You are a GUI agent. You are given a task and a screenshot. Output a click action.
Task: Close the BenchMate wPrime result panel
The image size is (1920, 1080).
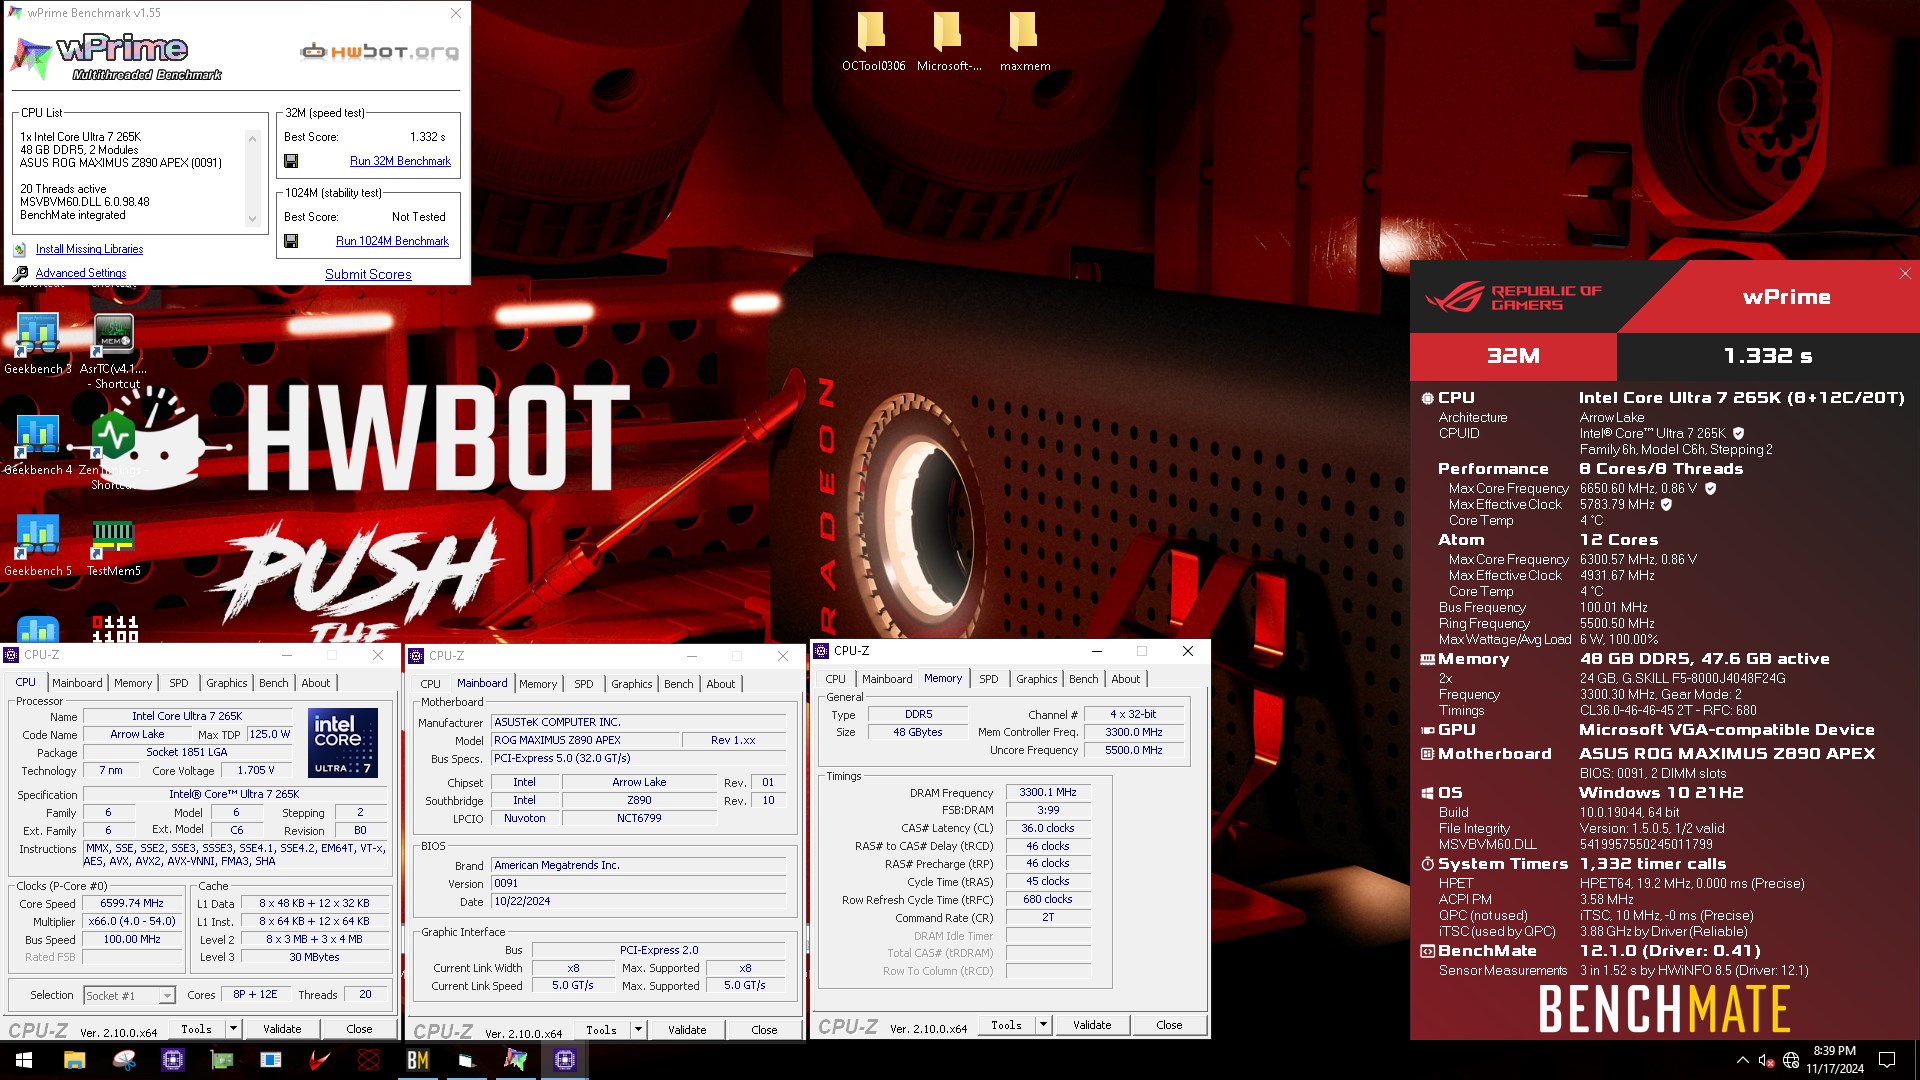click(x=1904, y=273)
